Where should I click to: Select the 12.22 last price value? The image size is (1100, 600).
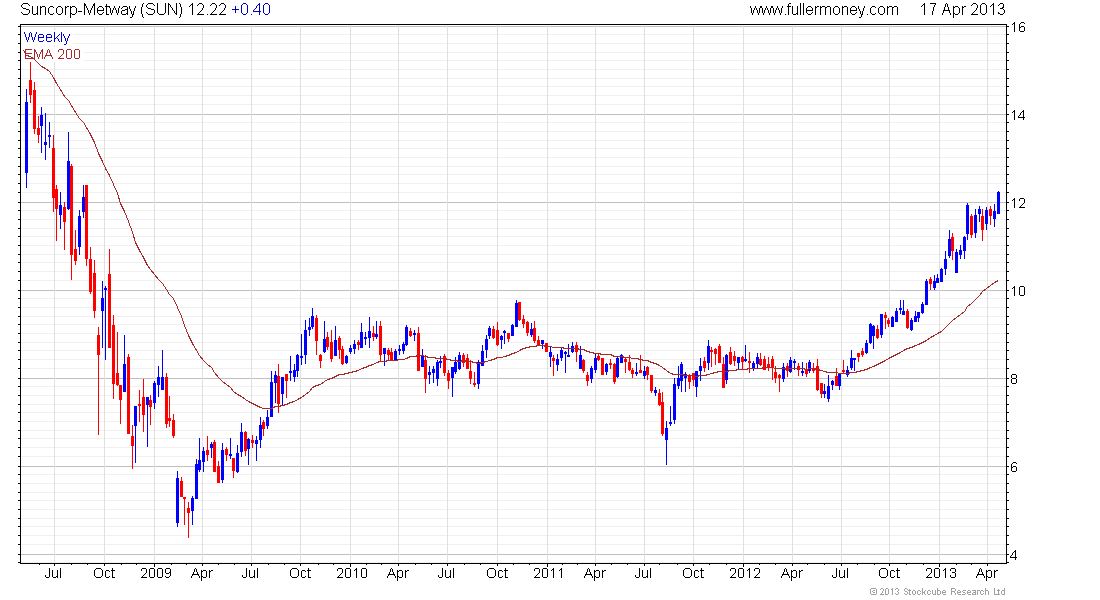click(207, 10)
